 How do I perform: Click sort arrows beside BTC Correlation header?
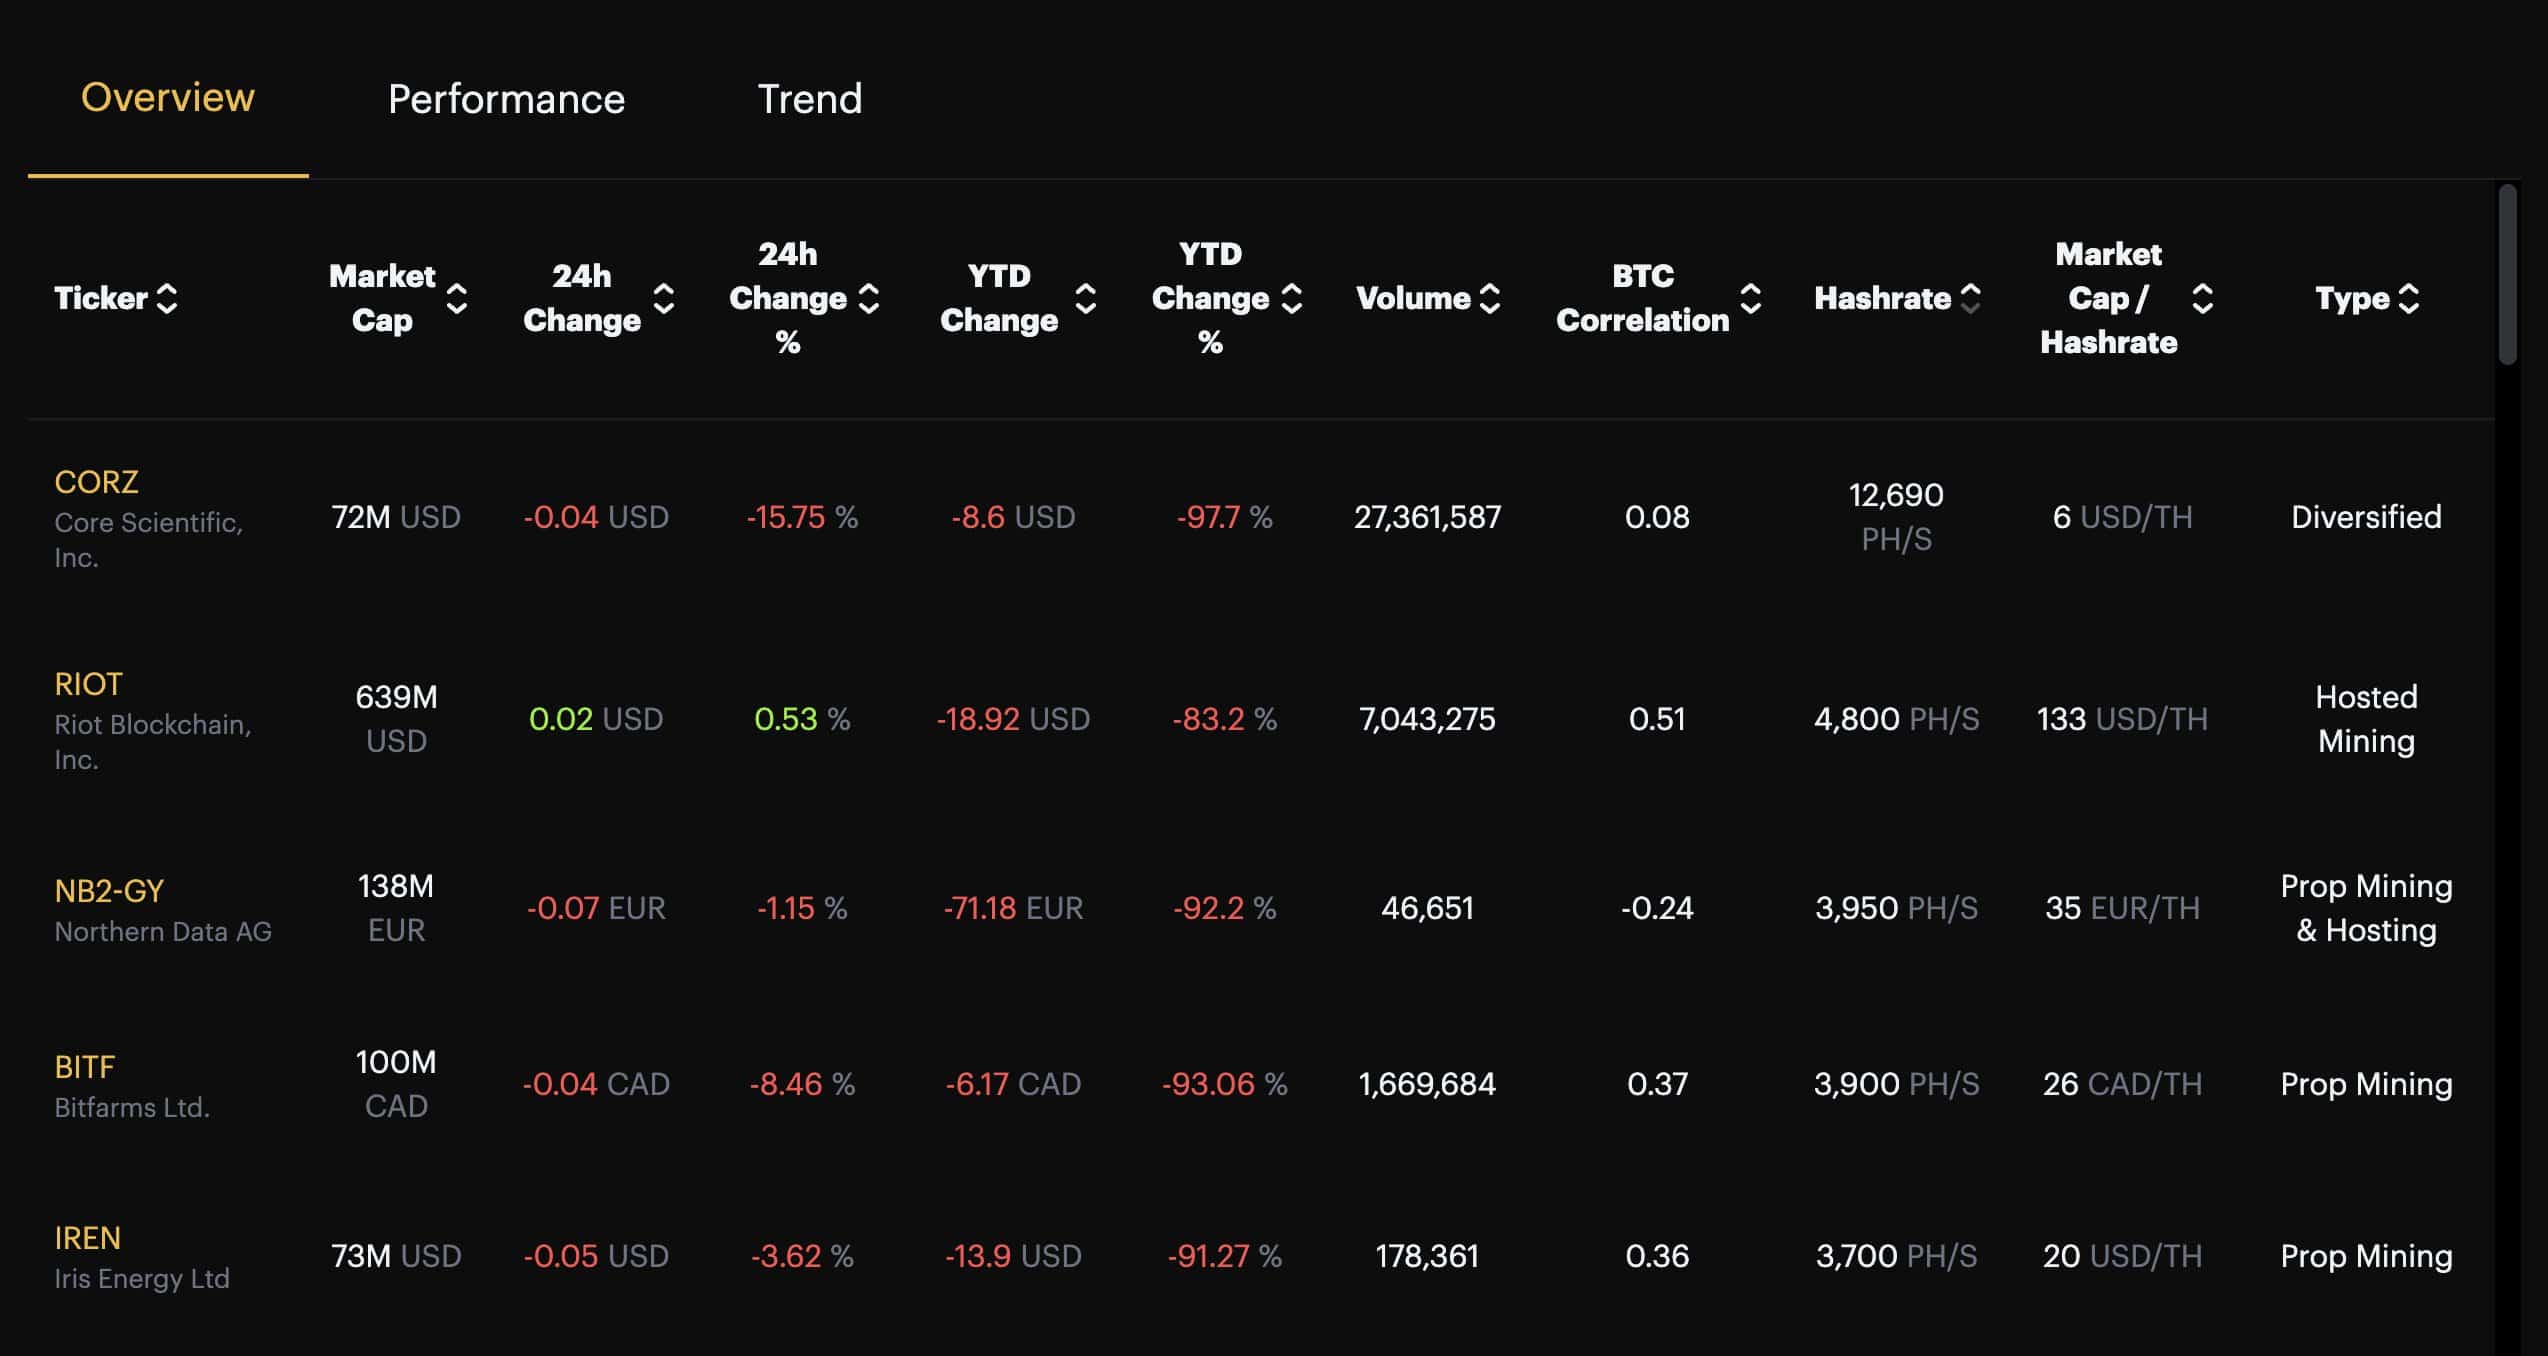point(1750,298)
